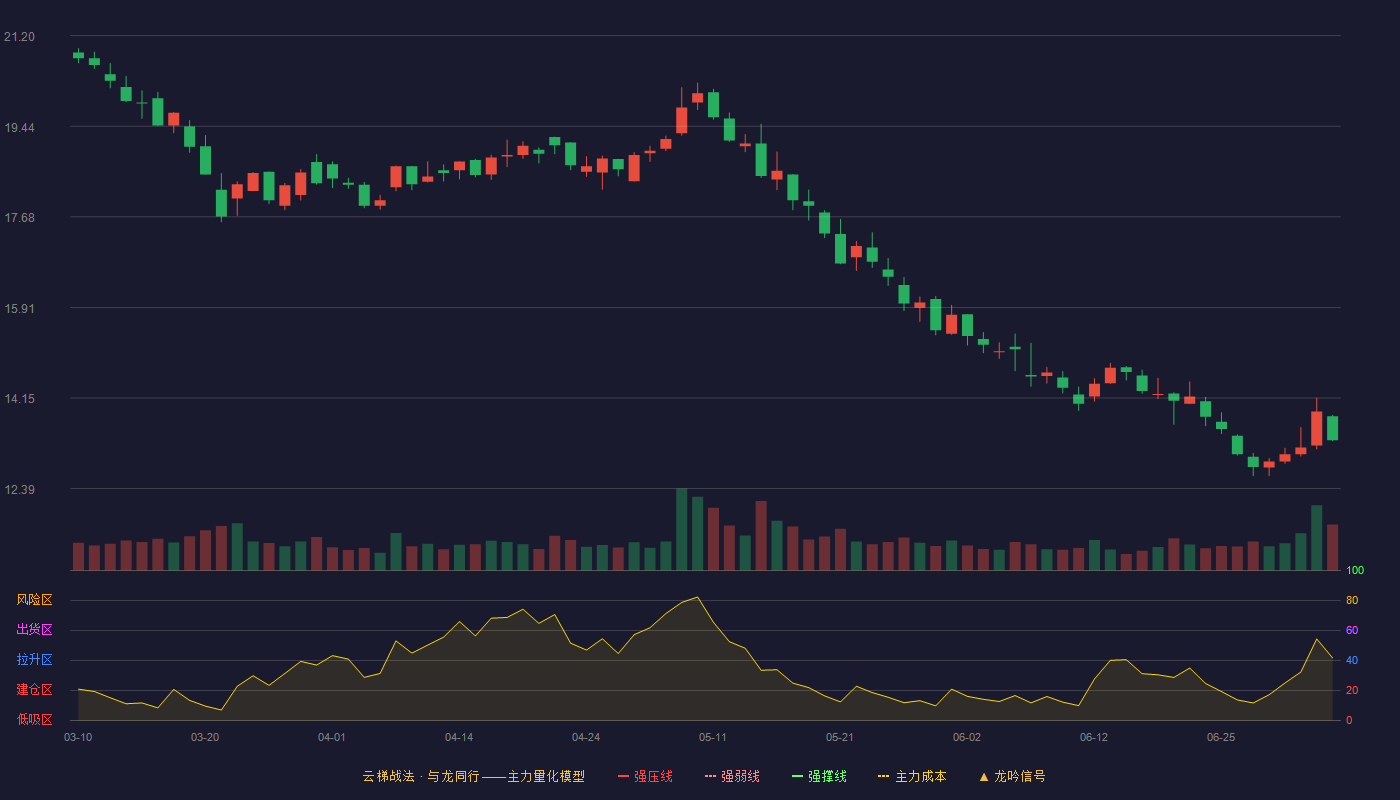Click the 04-01 date label
Screen dimensions: 1400x800
pos(332,737)
